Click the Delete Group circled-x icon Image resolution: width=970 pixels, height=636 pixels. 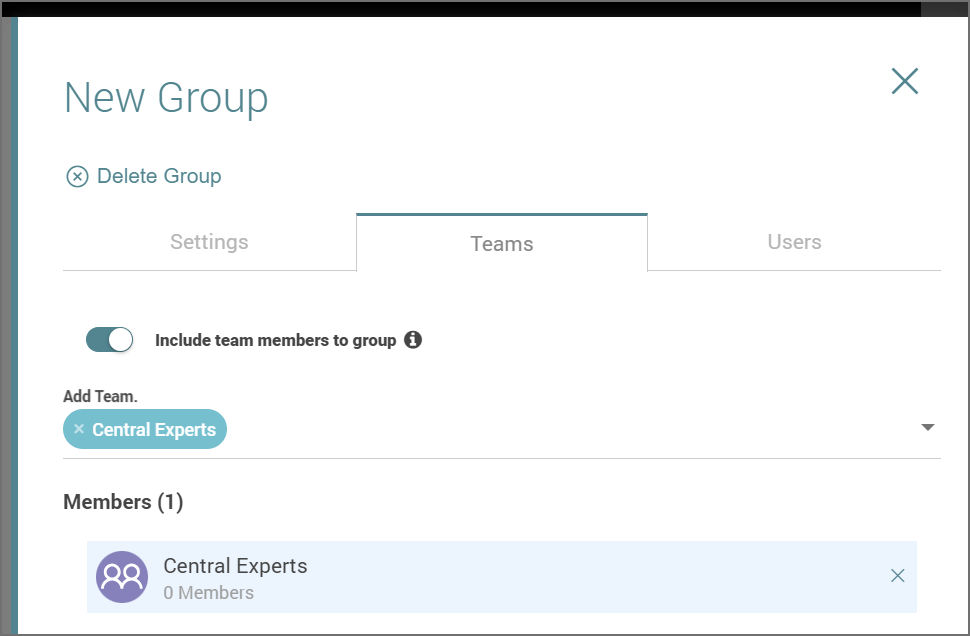pos(77,176)
